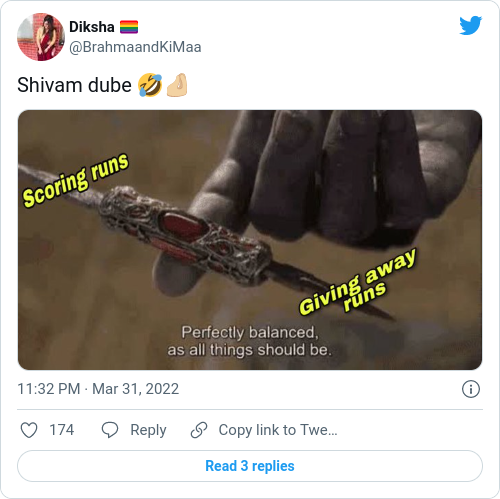Open the Perfectly balanced caption on meme
Viewport: 500px width, 499px height.
coord(250,341)
